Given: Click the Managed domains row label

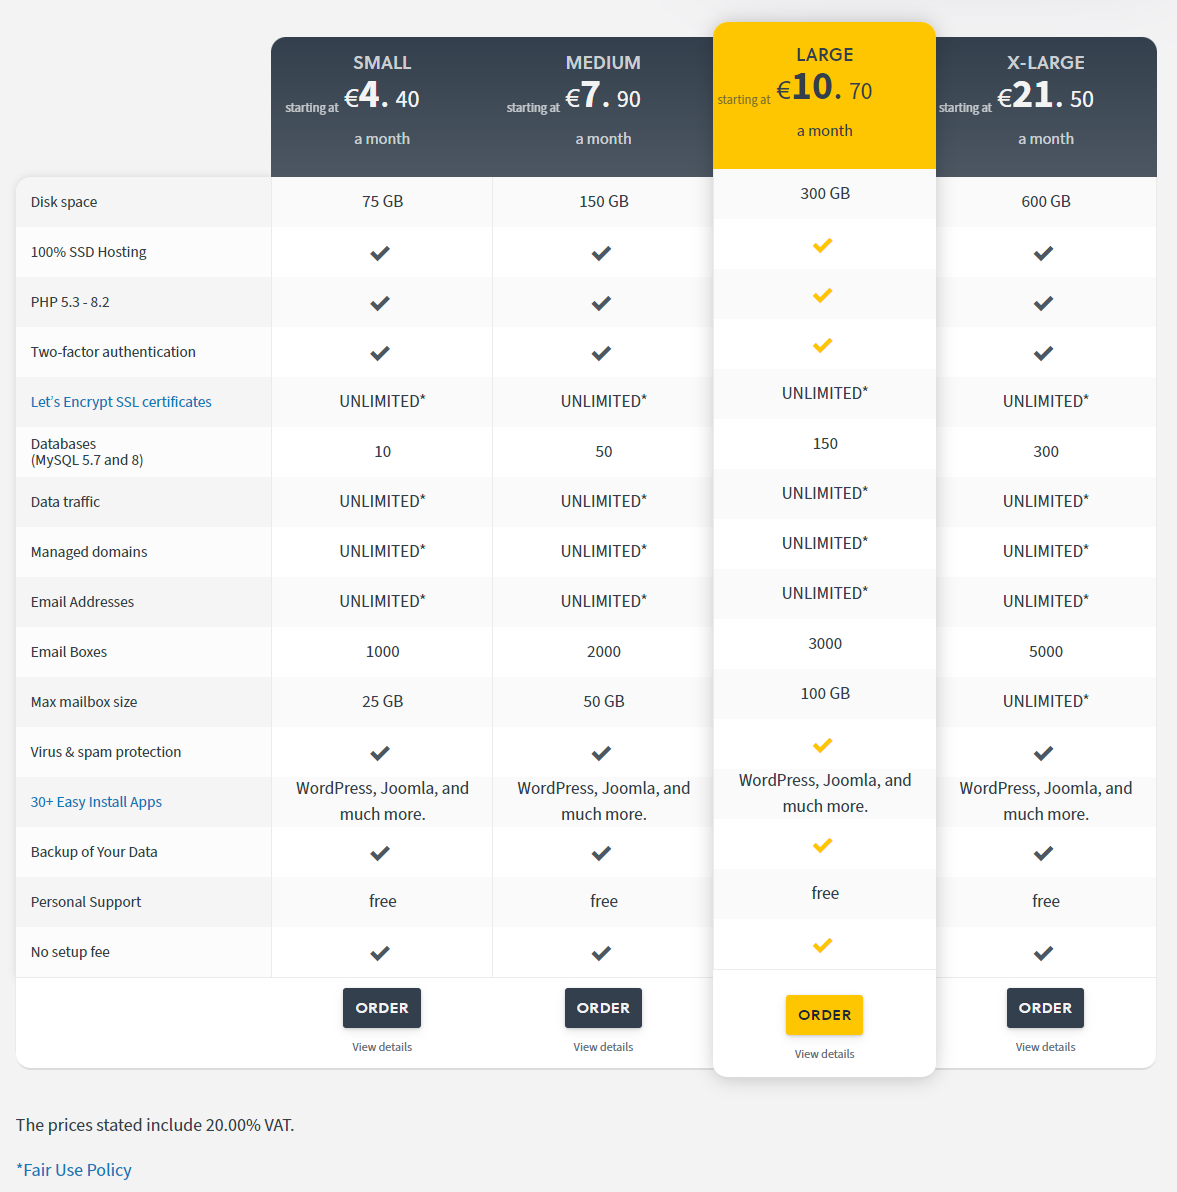Looking at the screenshot, I should (89, 552).
